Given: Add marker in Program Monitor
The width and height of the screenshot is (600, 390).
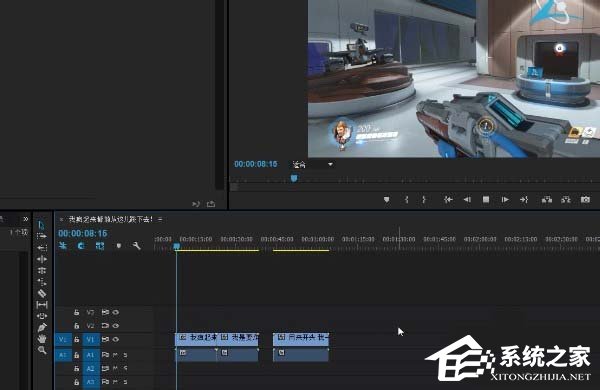Looking at the screenshot, I should click(386, 199).
